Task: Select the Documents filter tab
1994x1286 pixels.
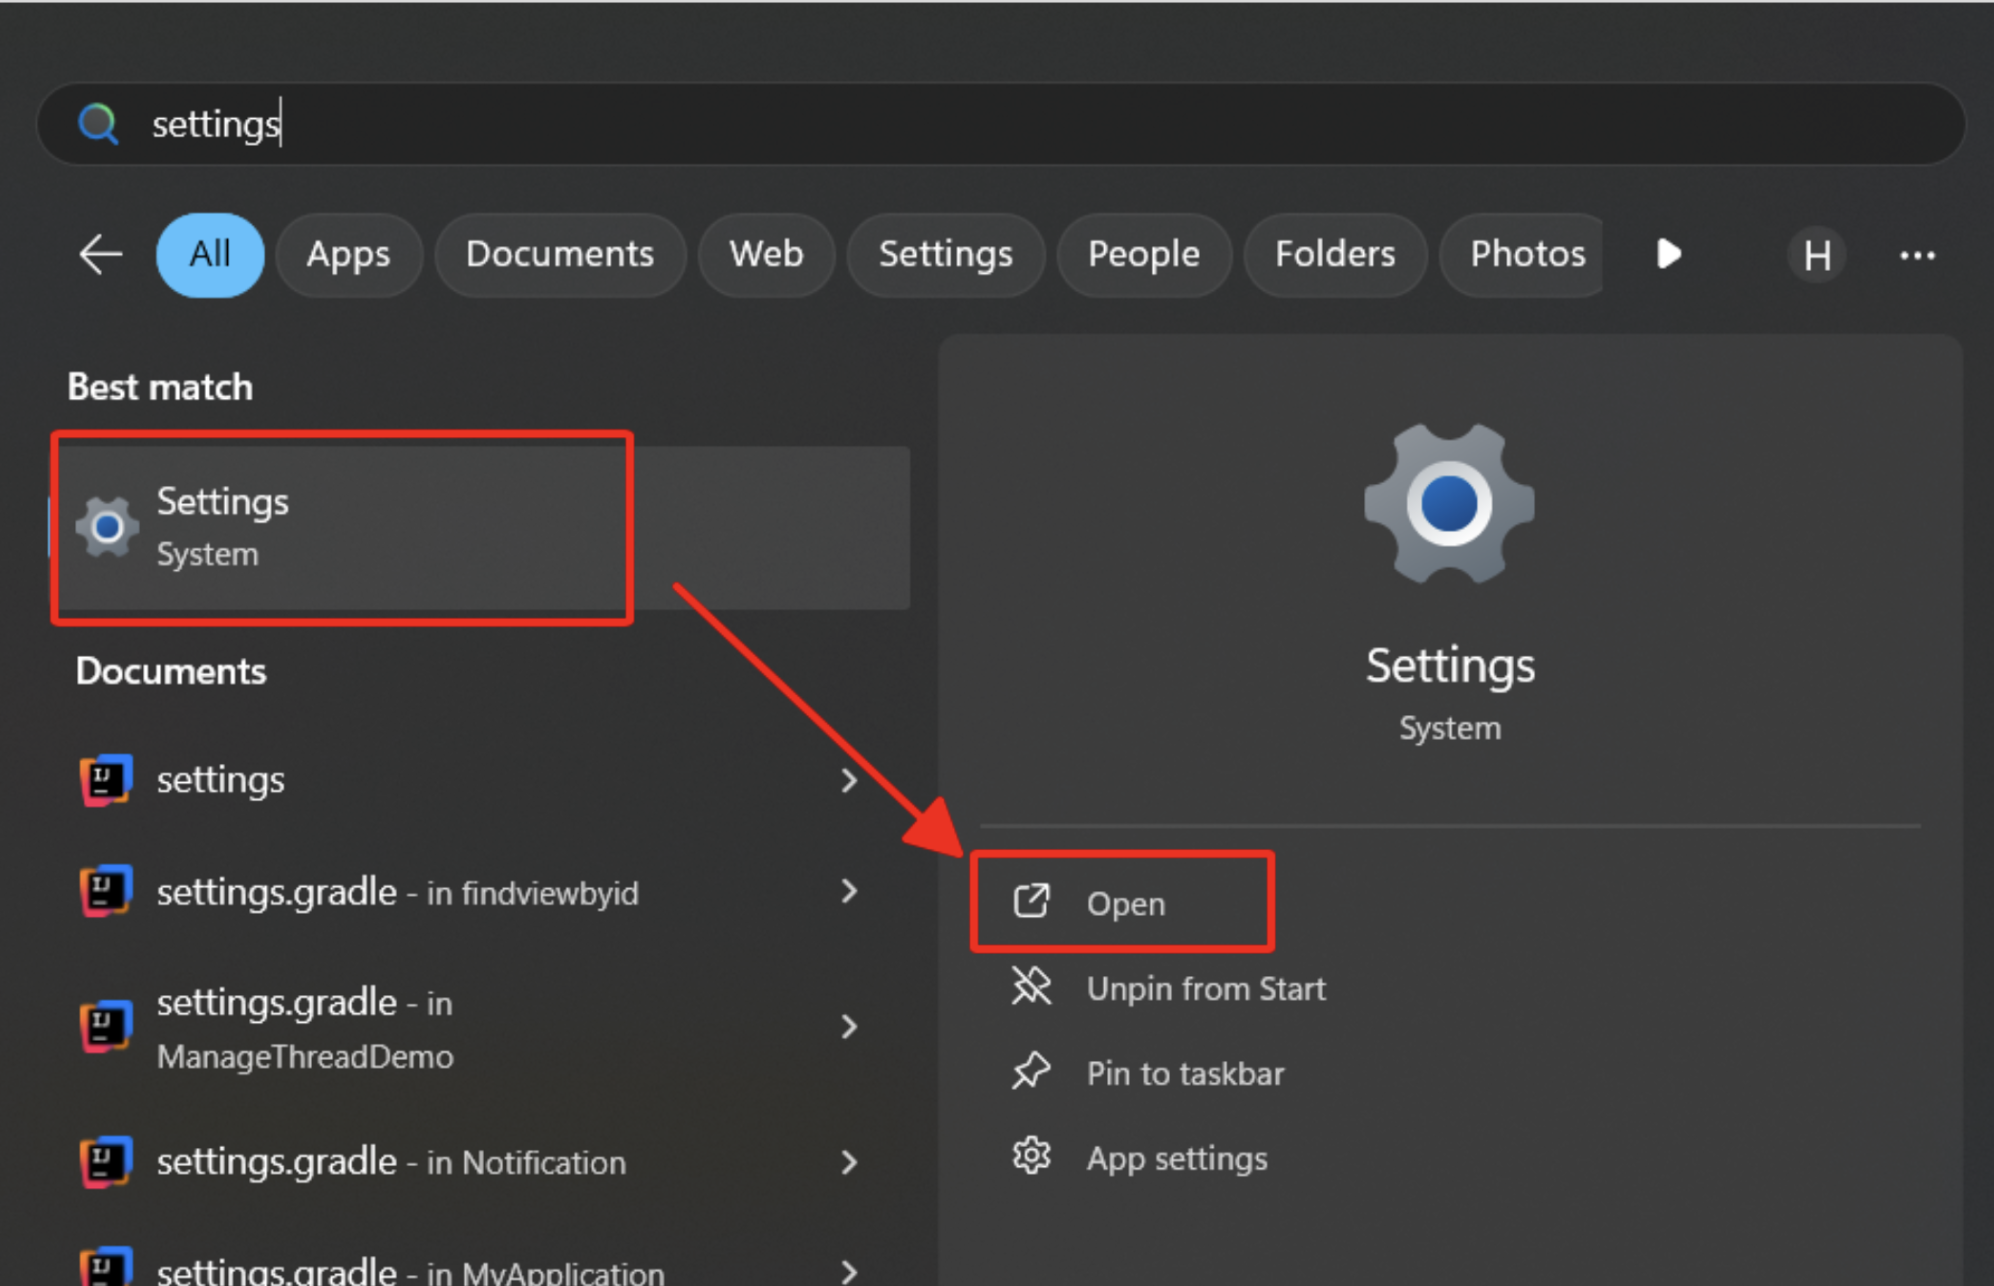Action: [x=560, y=255]
